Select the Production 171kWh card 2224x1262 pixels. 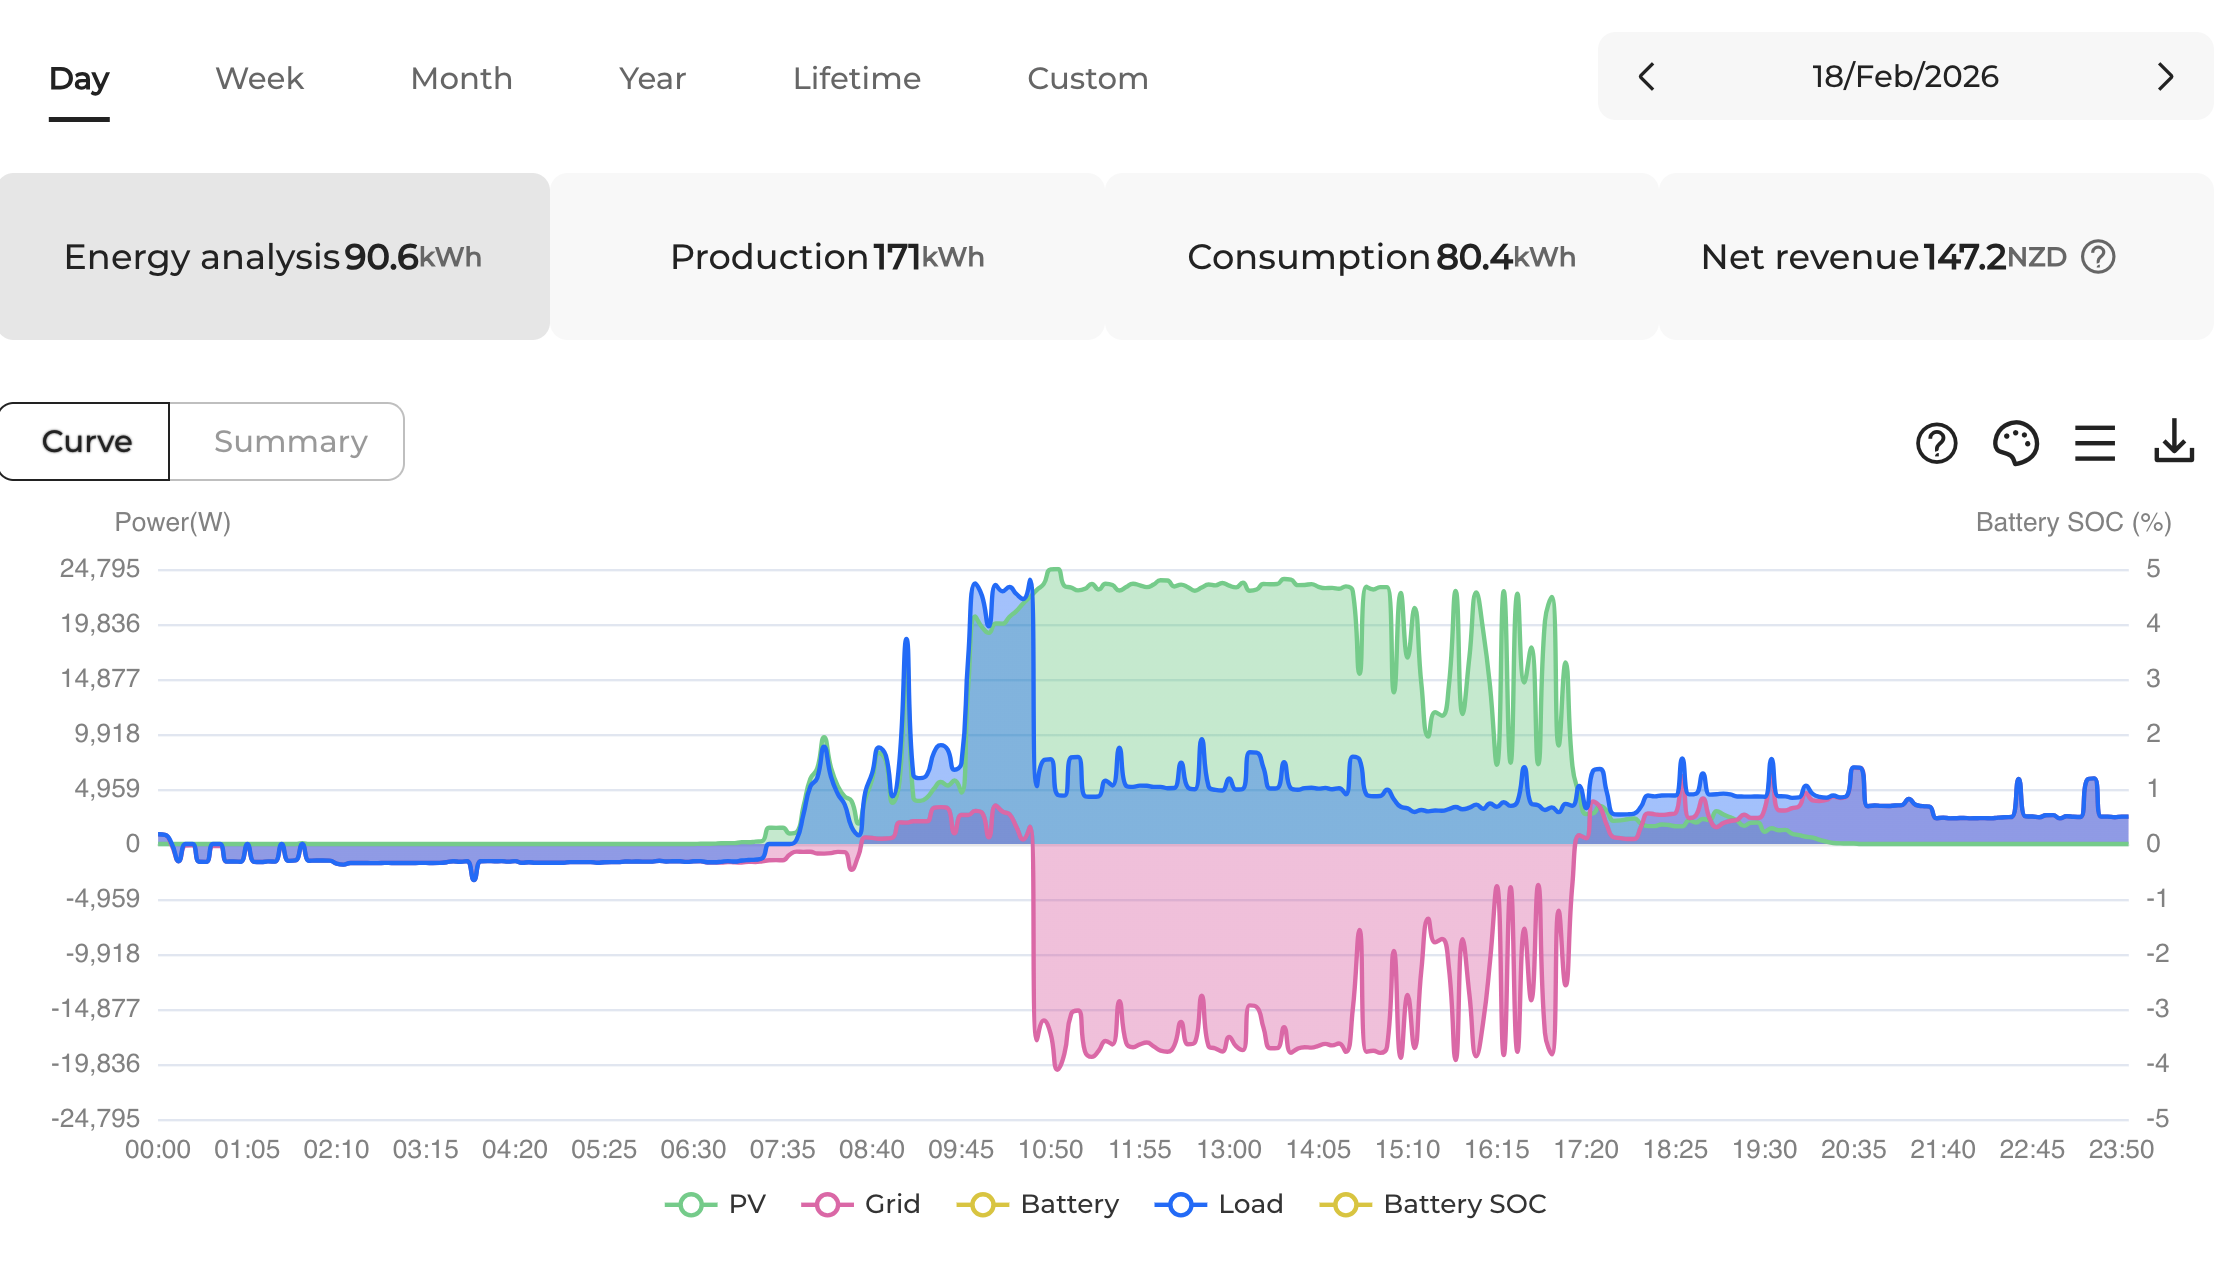click(827, 257)
